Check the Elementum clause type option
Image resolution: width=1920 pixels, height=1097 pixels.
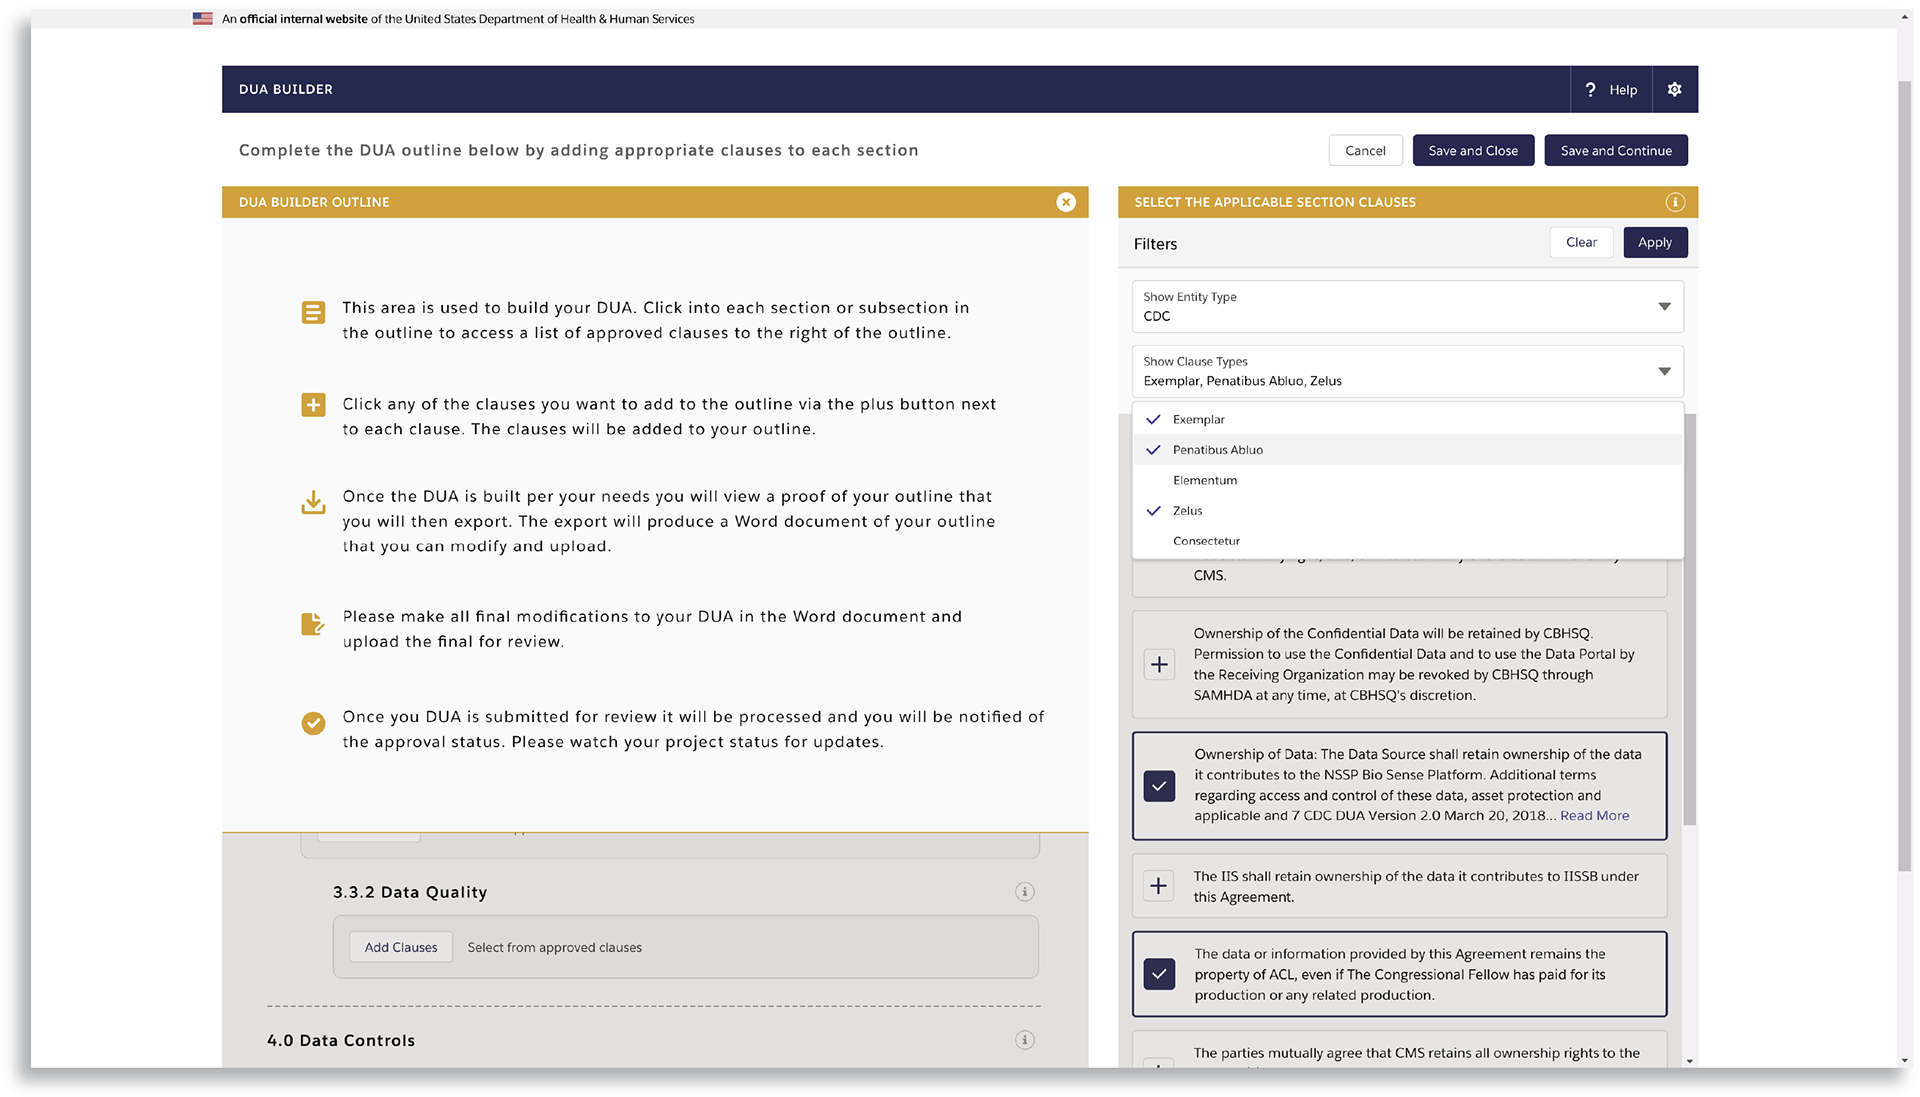[1204, 480]
